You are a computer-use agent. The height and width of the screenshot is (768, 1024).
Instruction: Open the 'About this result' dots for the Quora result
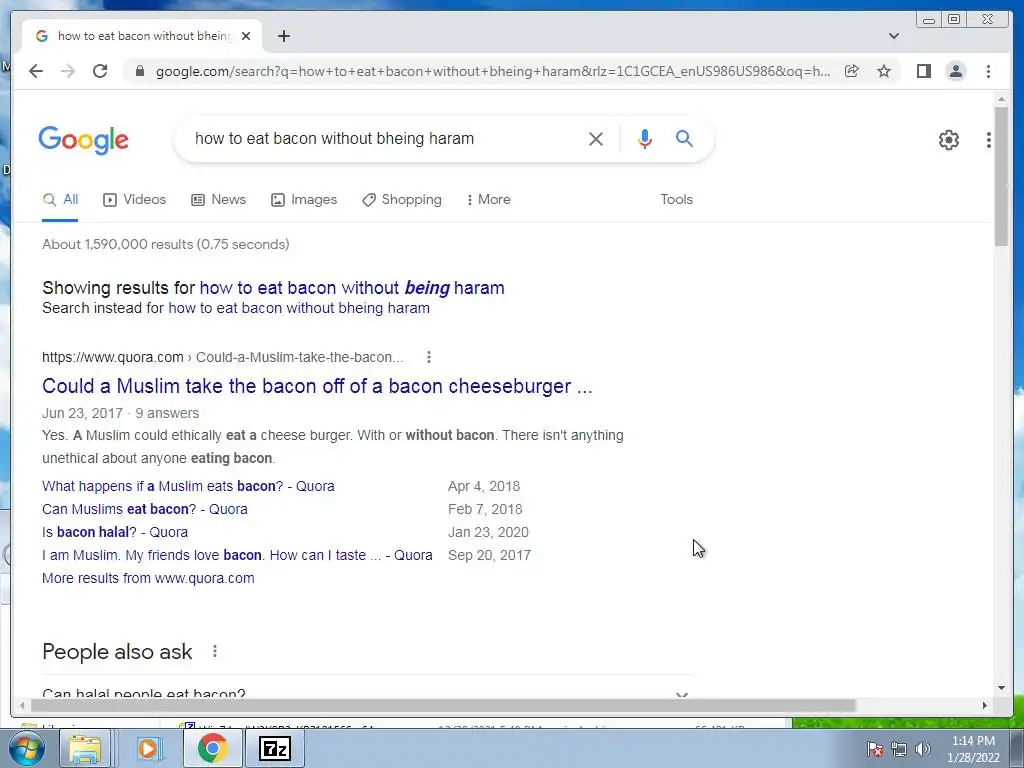pyautogui.click(x=428, y=357)
